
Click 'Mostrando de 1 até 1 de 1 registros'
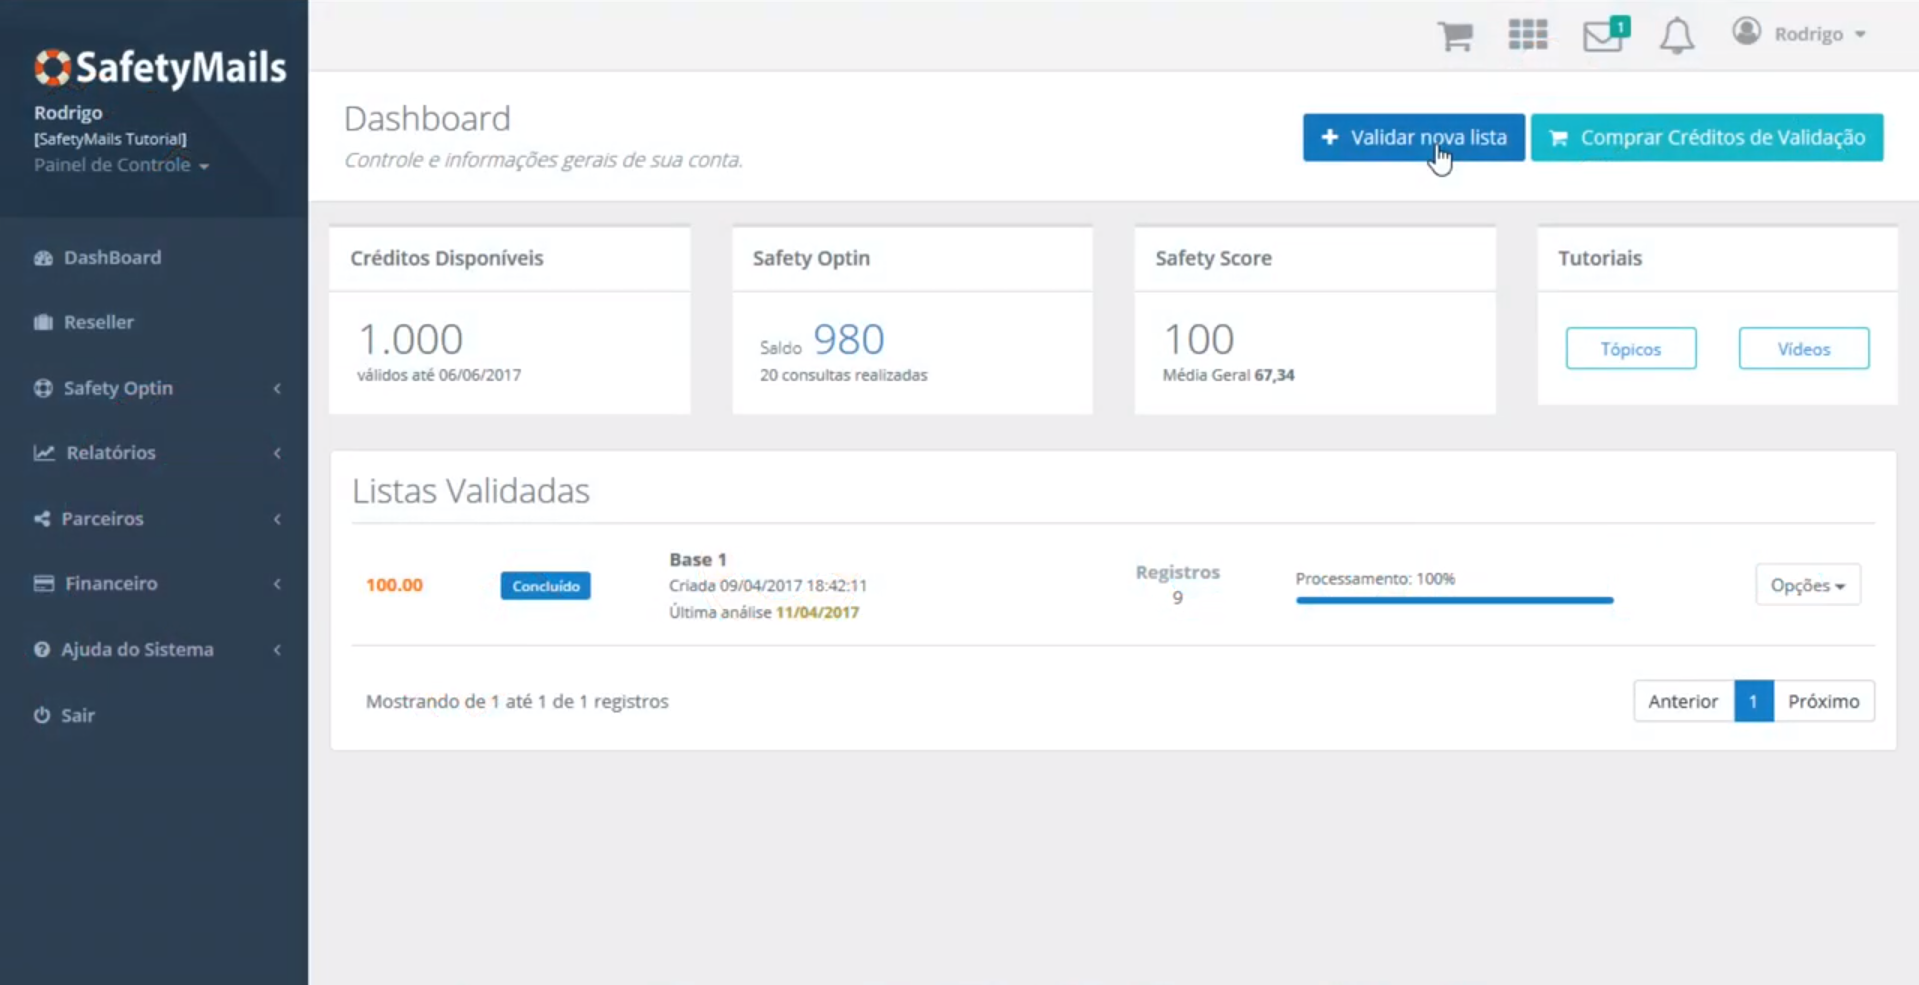(517, 701)
